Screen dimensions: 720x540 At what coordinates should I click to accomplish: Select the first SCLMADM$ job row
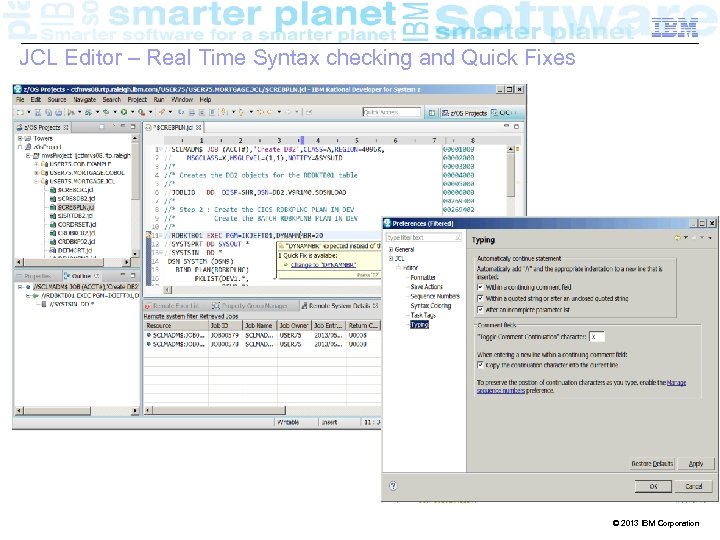coord(262,335)
